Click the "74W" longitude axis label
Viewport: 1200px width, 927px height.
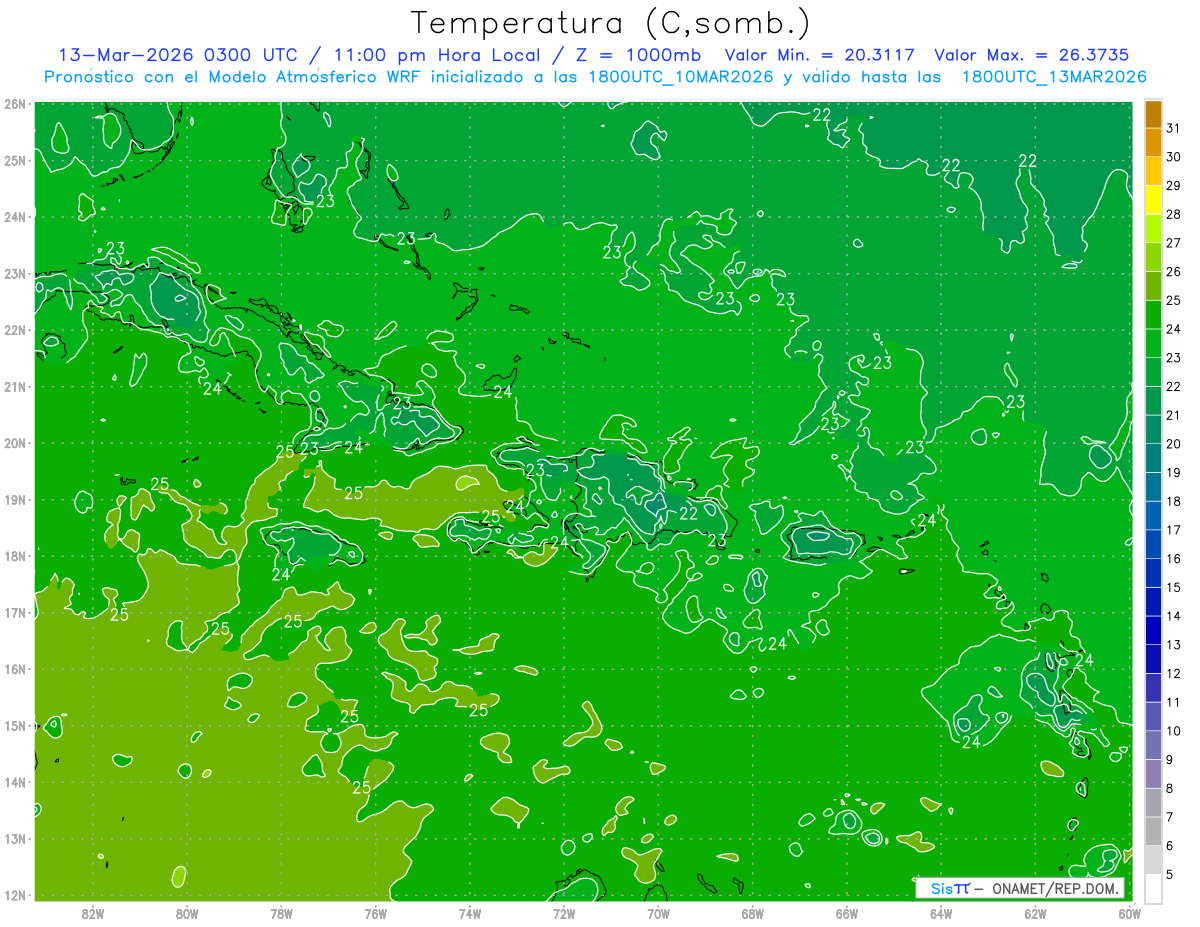(469, 913)
